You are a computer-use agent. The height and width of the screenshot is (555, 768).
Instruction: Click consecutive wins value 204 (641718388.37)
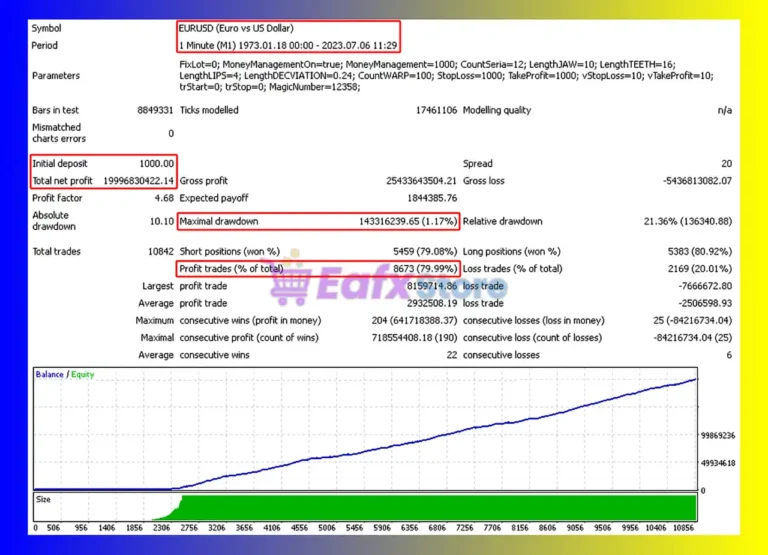[x=414, y=320]
